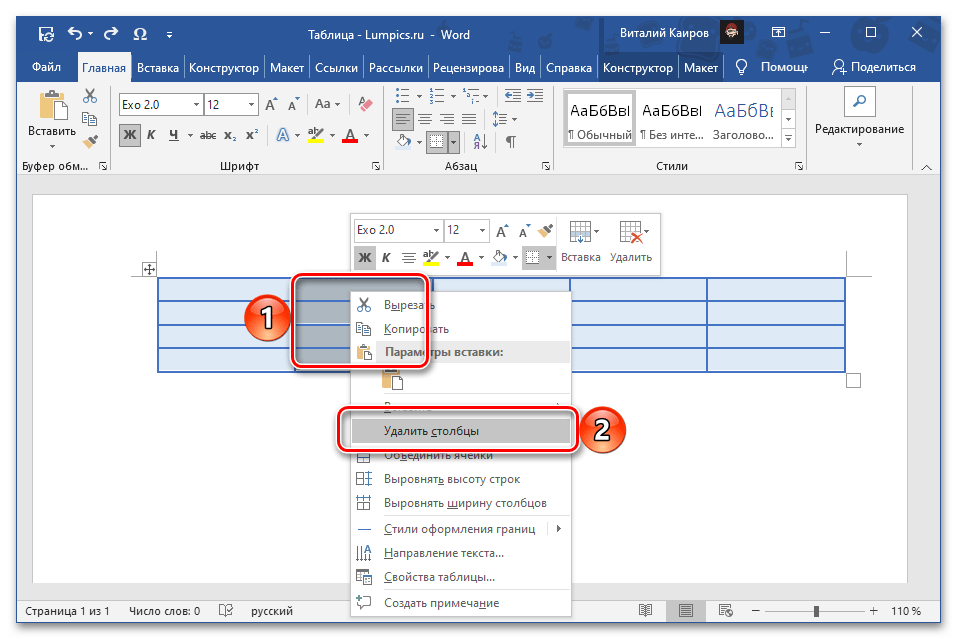Image resolution: width=957 pixels, height=639 pixels.
Task: Select Направление текста in context menu
Action: tap(461, 553)
